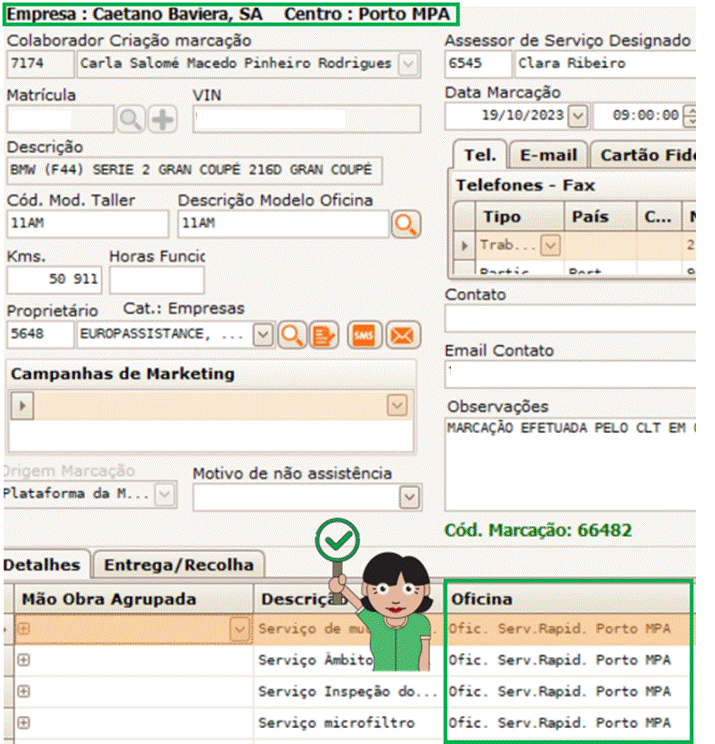Expand the Serviço Âmbito row
Viewport: 715px width, 744px height.
(24, 660)
